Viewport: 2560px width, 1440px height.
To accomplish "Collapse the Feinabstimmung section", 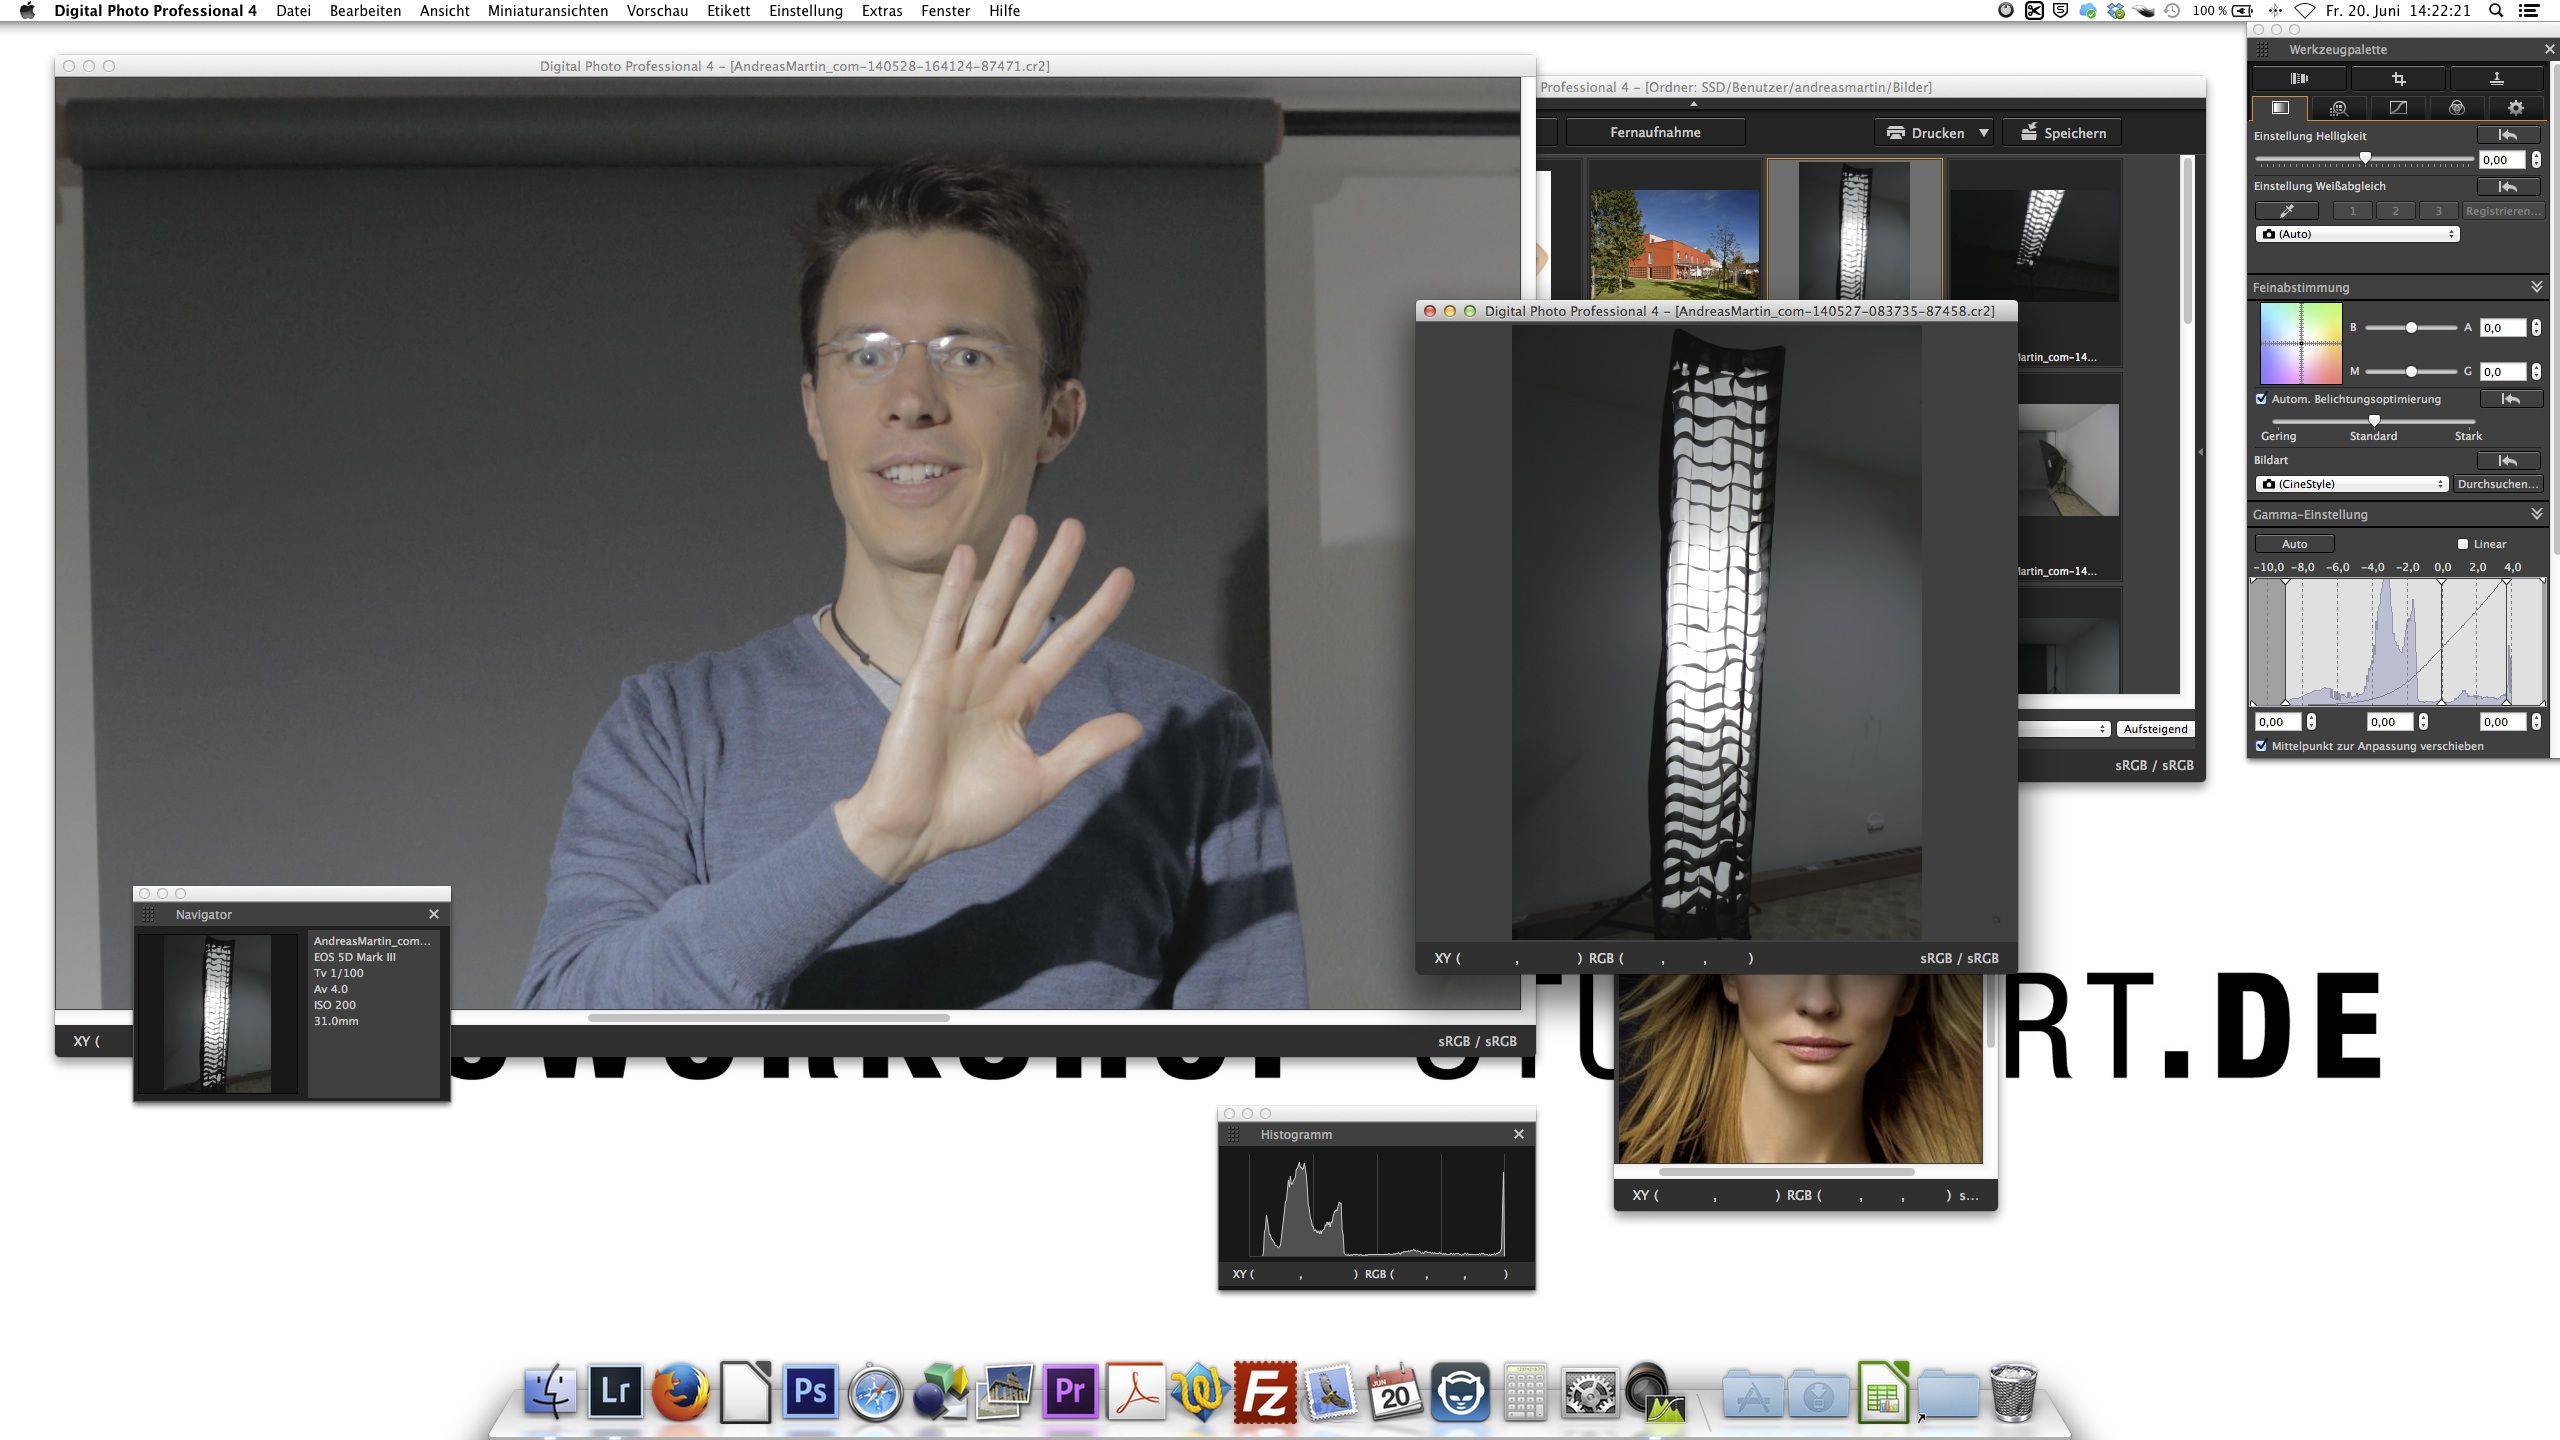I will pos(2536,287).
